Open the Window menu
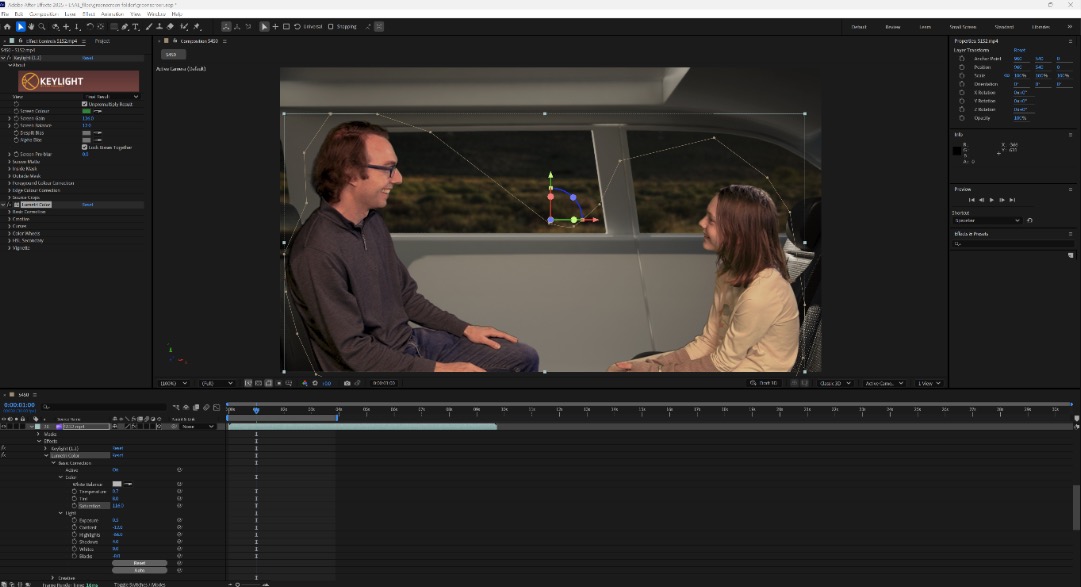1081x587 pixels. pos(156,14)
